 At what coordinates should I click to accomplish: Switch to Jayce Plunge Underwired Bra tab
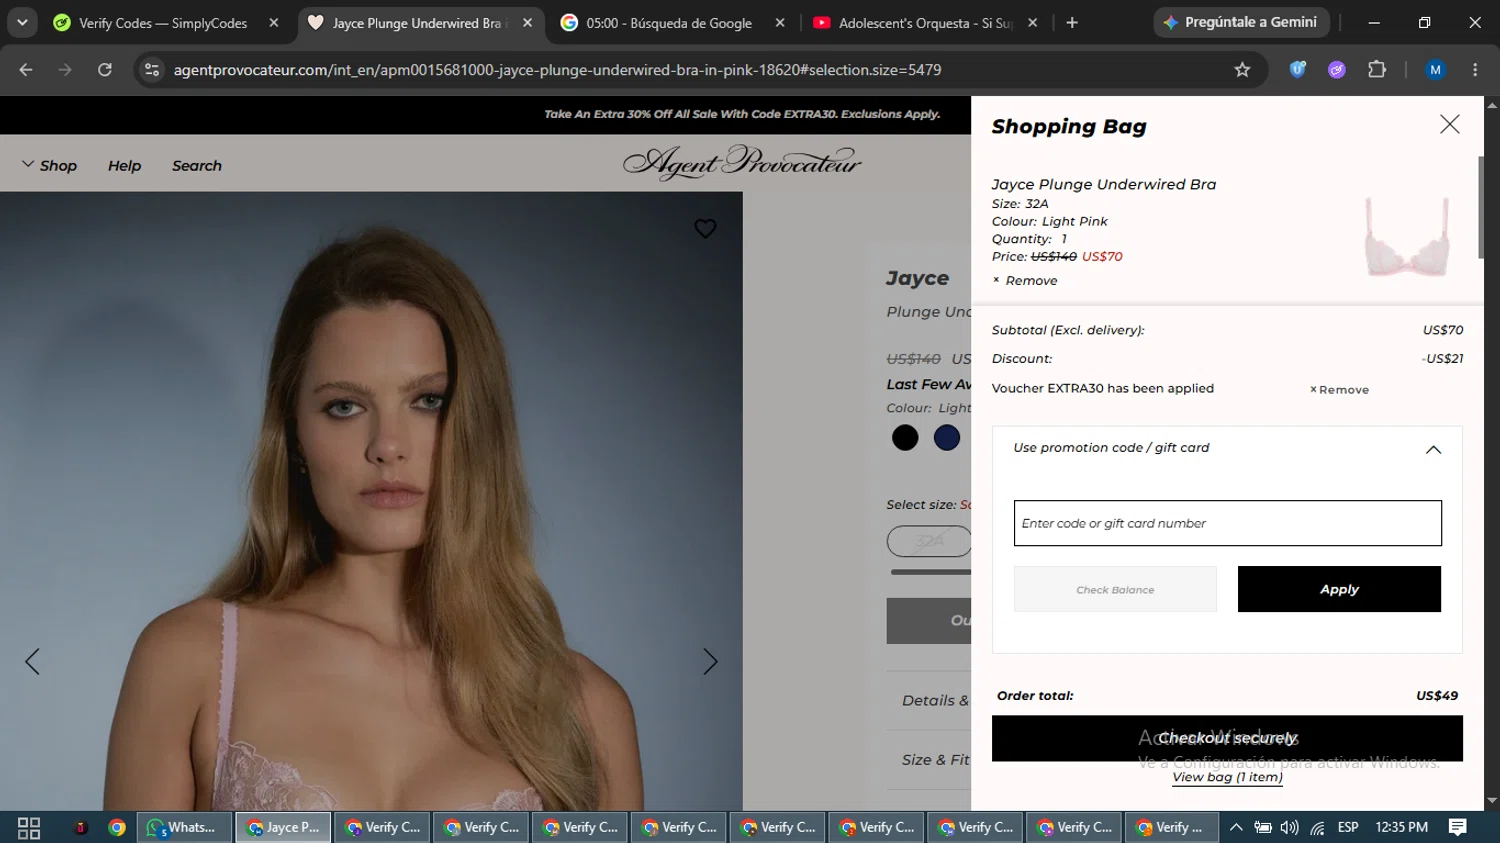pyautogui.click(x=420, y=23)
